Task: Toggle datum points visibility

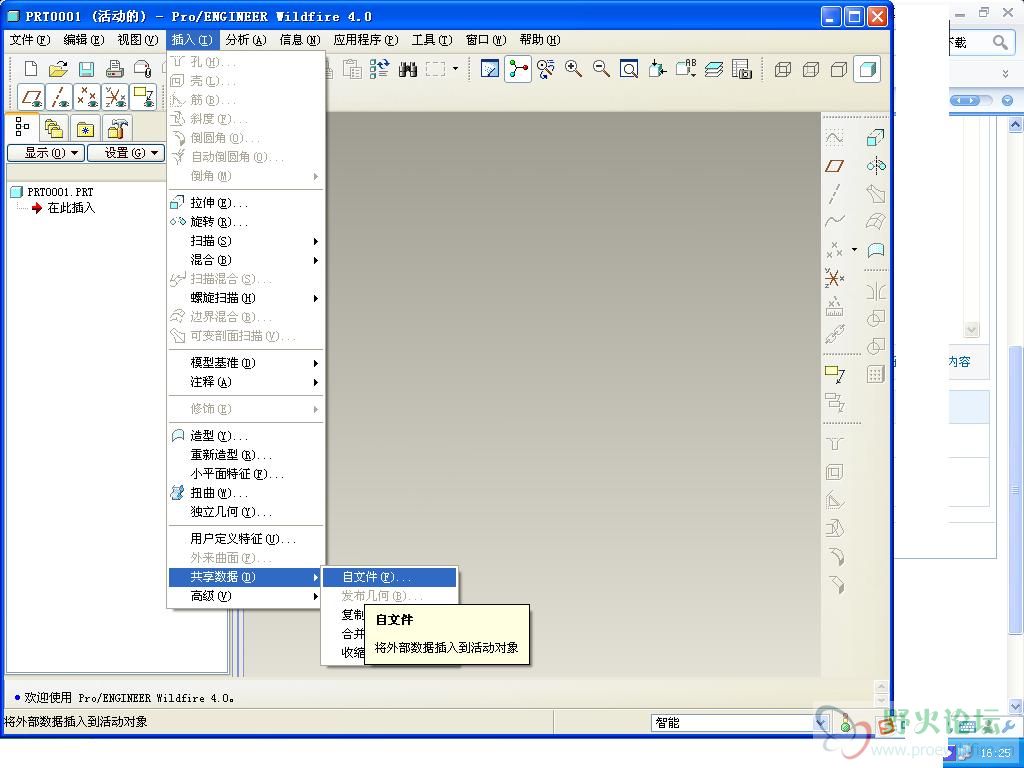Action: tap(87, 97)
